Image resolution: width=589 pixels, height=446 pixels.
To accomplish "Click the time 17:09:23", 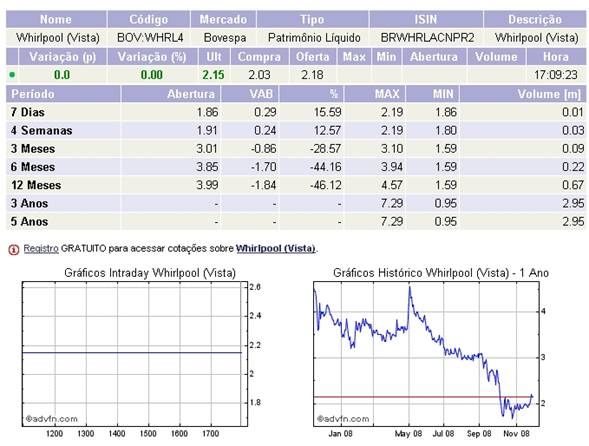I will pos(556,75).
